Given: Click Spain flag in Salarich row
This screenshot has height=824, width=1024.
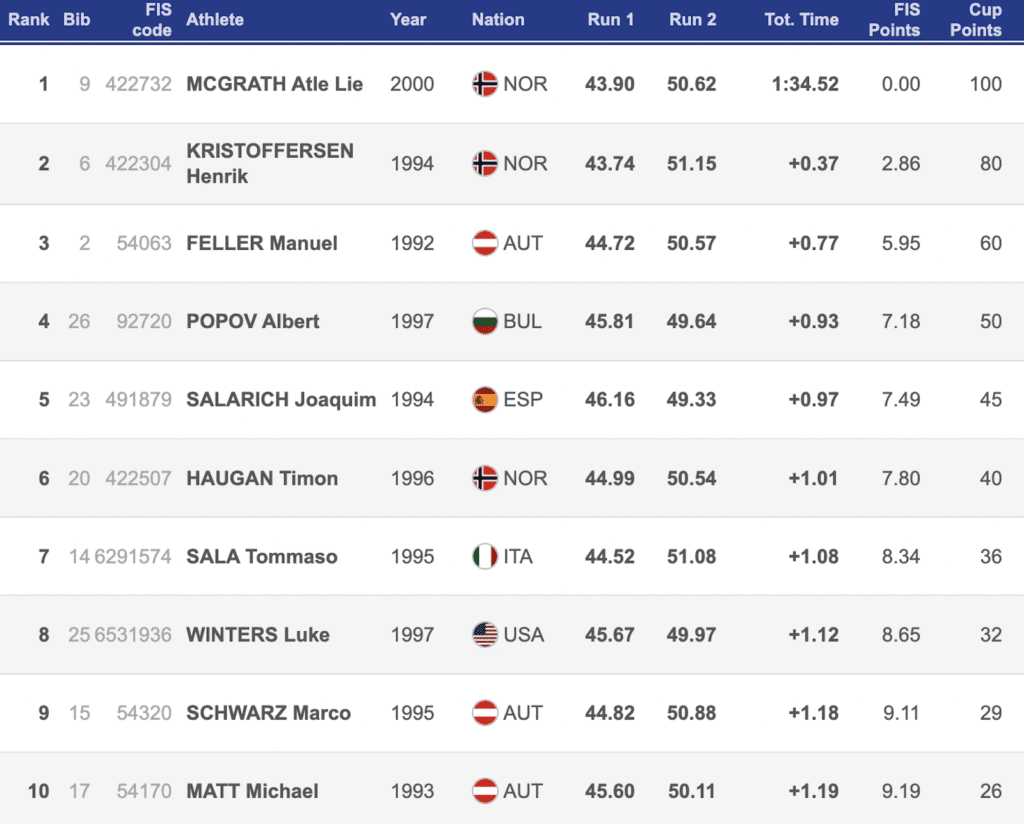Looking at the screenshot, I should [485, 400].
